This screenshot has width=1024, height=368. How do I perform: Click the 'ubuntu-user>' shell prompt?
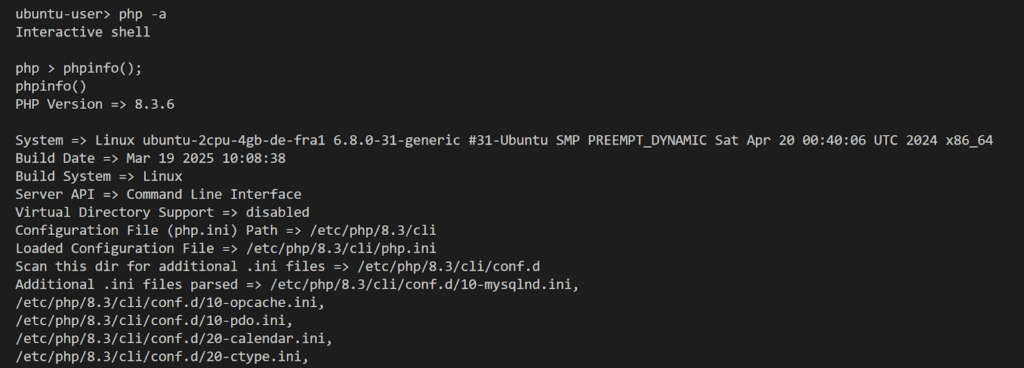(63, 14)
